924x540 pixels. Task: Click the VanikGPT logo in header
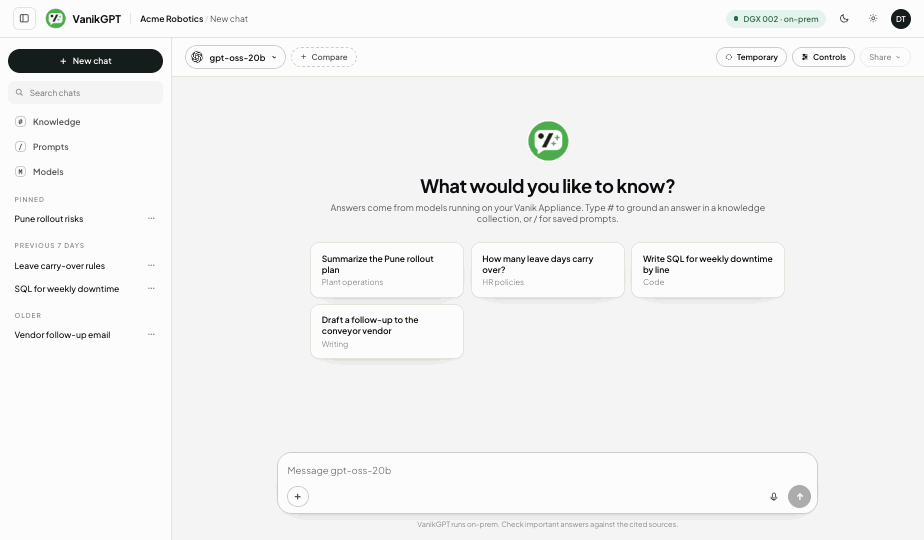tap(56, 19)
